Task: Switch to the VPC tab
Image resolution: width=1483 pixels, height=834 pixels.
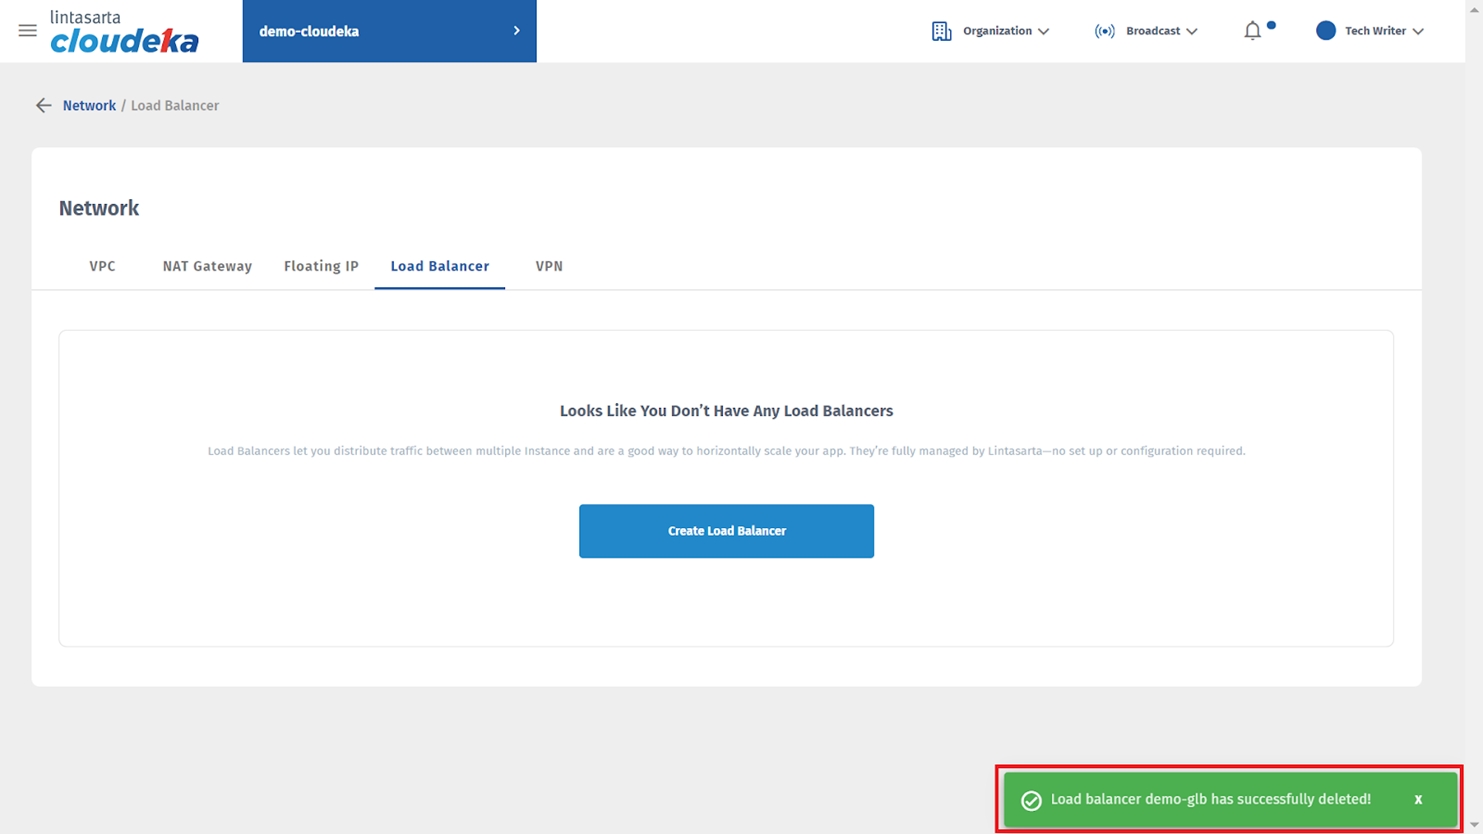Action: pos(102,266)
